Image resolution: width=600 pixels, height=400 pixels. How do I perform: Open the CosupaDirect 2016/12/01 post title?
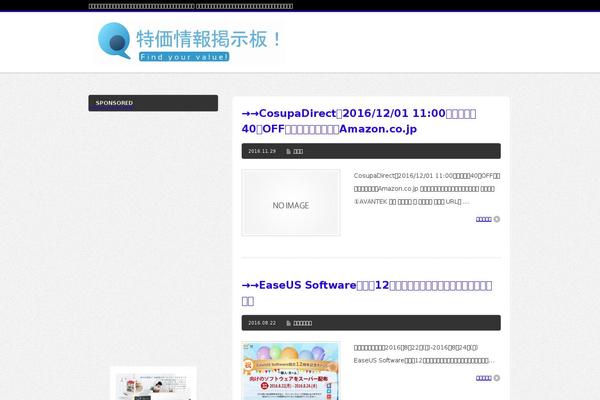(x=359, y=121)
